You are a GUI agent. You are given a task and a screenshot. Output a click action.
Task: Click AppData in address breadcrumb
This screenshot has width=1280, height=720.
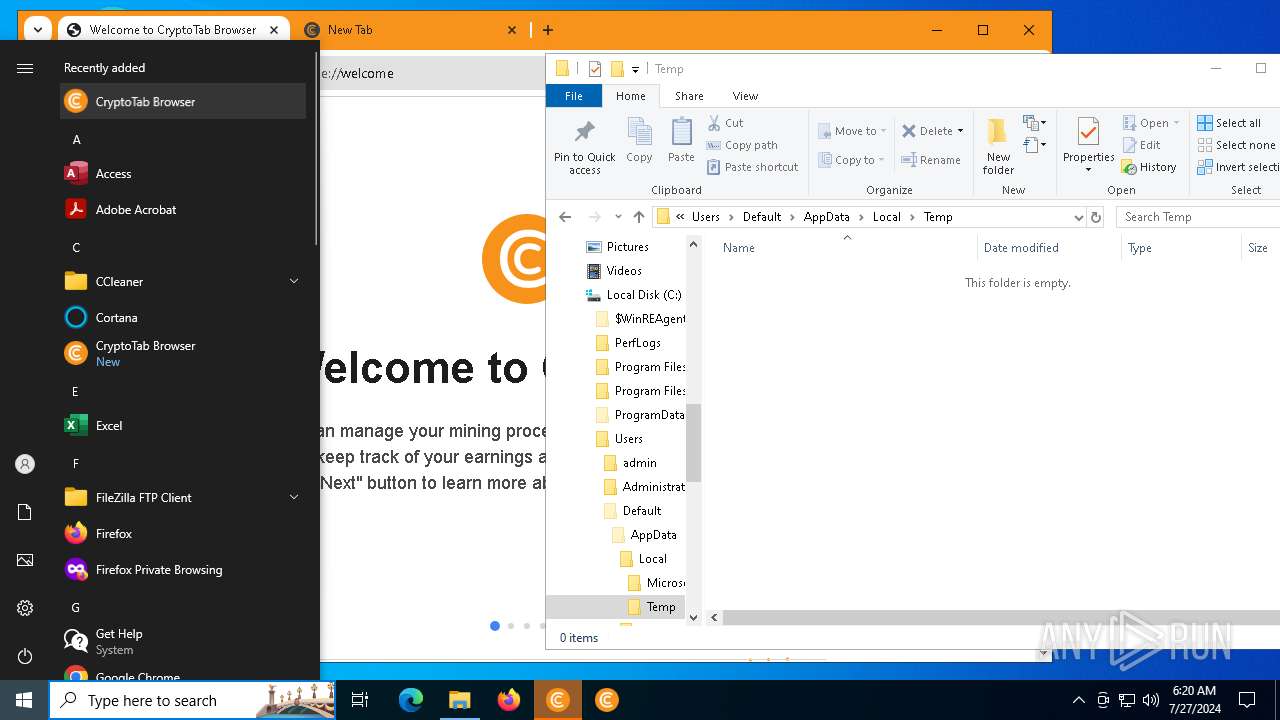[826, 217]
